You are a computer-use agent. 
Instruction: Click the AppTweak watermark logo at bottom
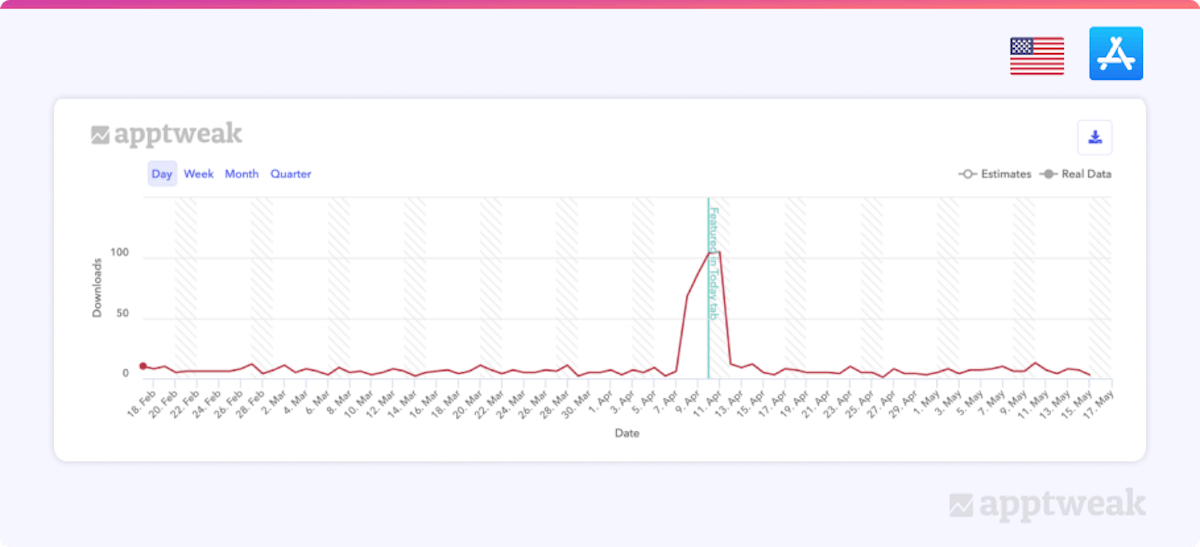click(x=1047, y=504)
